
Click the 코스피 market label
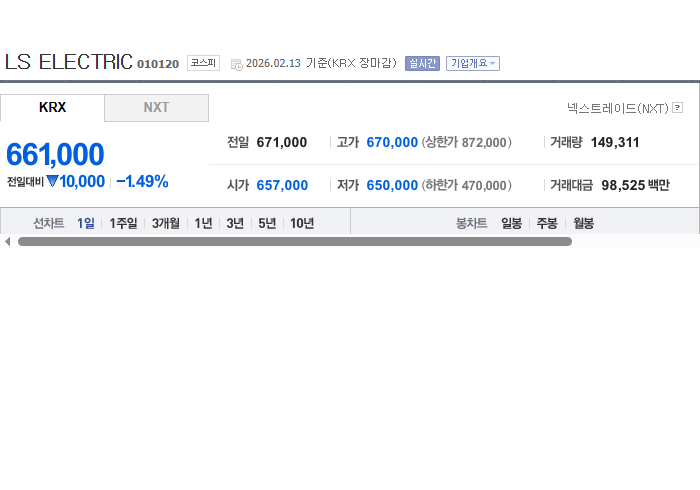[203, 63]
